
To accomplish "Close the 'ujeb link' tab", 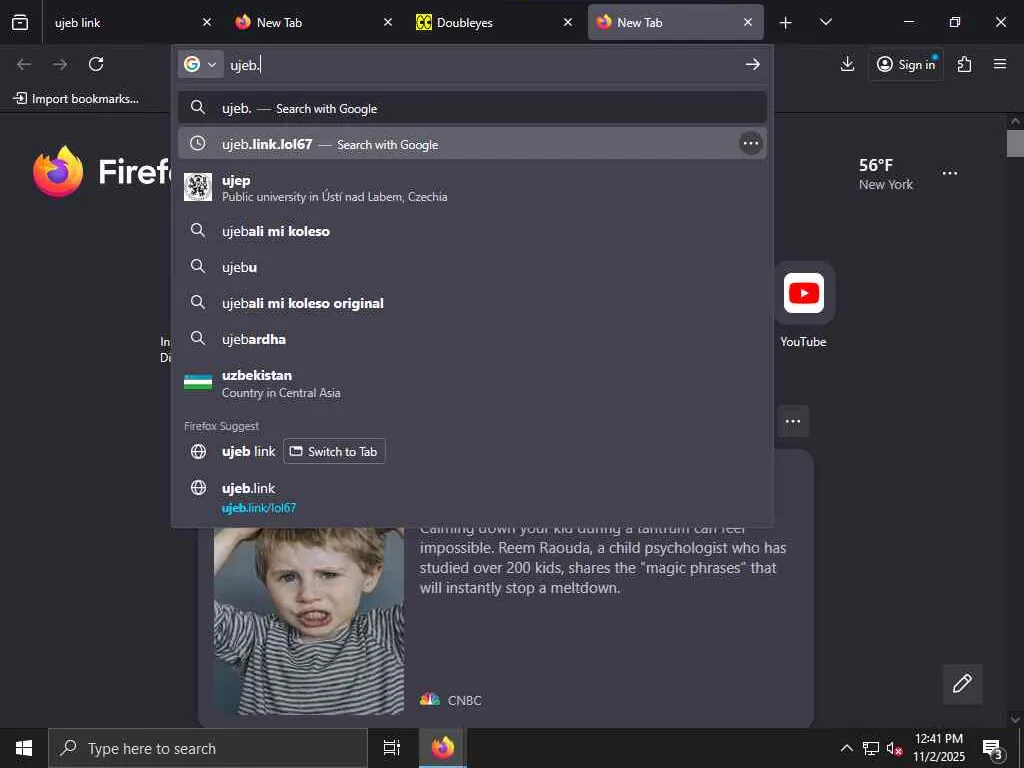I will (x=207, y=22).
